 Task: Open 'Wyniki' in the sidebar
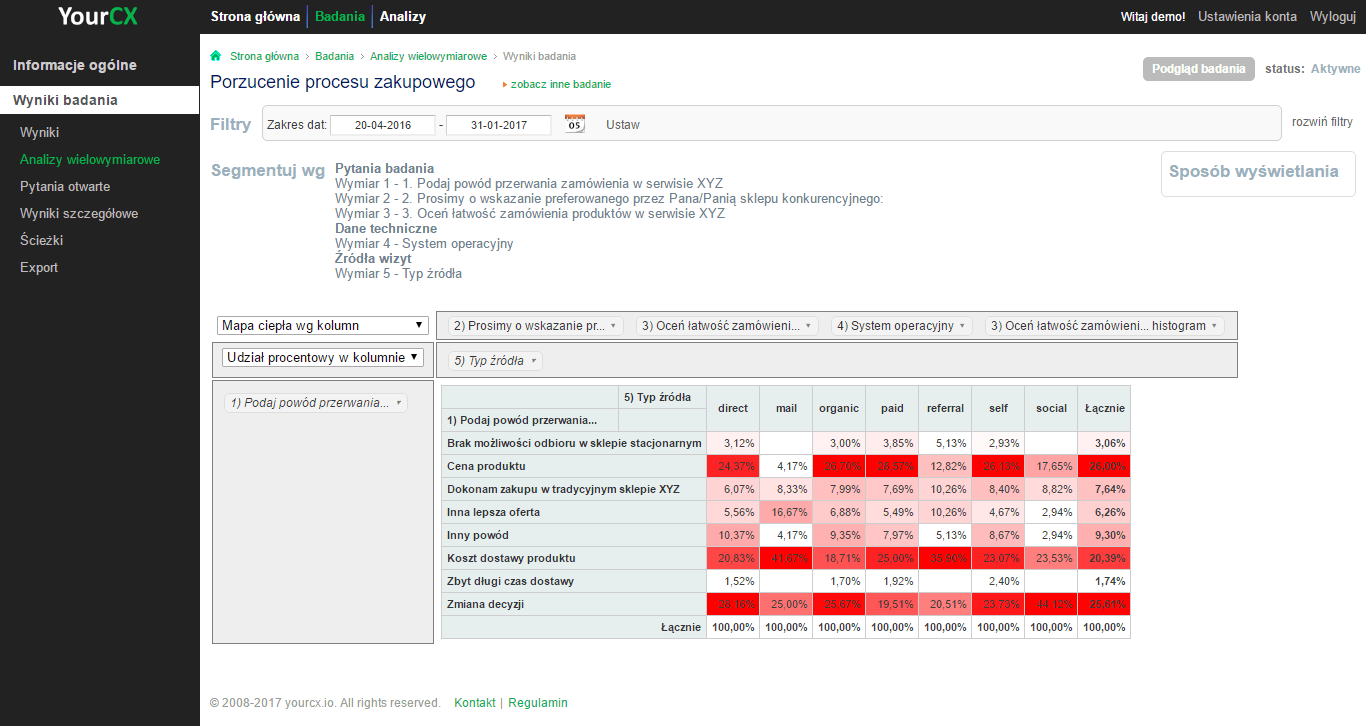pos(40,132)
